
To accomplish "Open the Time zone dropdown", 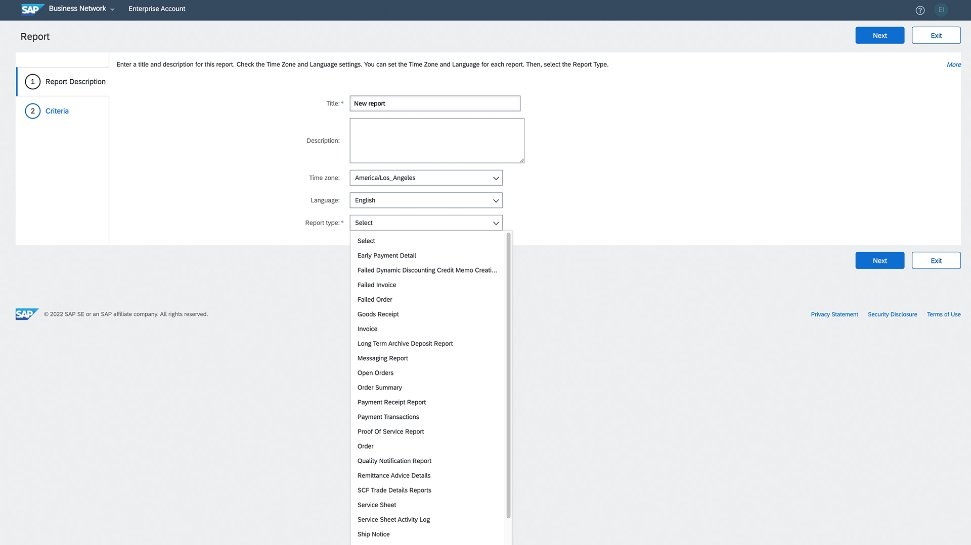I will pyautogui.click(x=426, y=178).
